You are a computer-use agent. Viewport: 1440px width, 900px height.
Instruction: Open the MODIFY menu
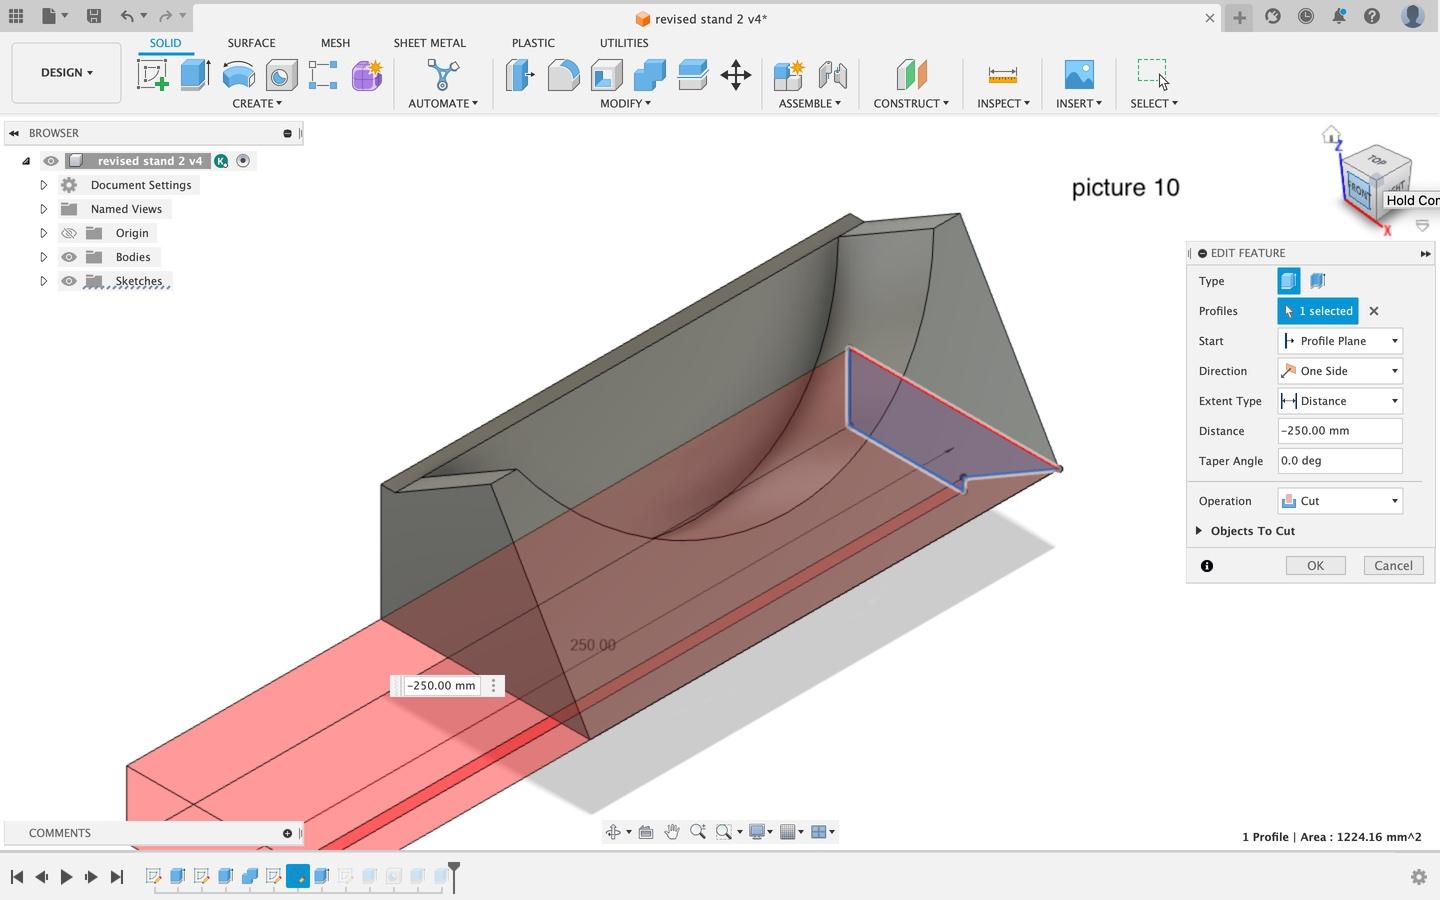point(625,103)
